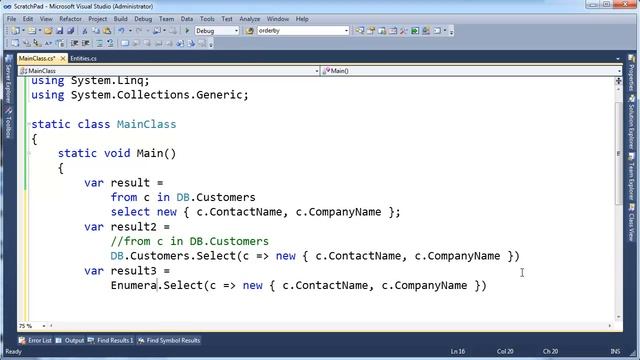Click the Cut scissors icon
The image size is (640, 360).
coord(85,31)
